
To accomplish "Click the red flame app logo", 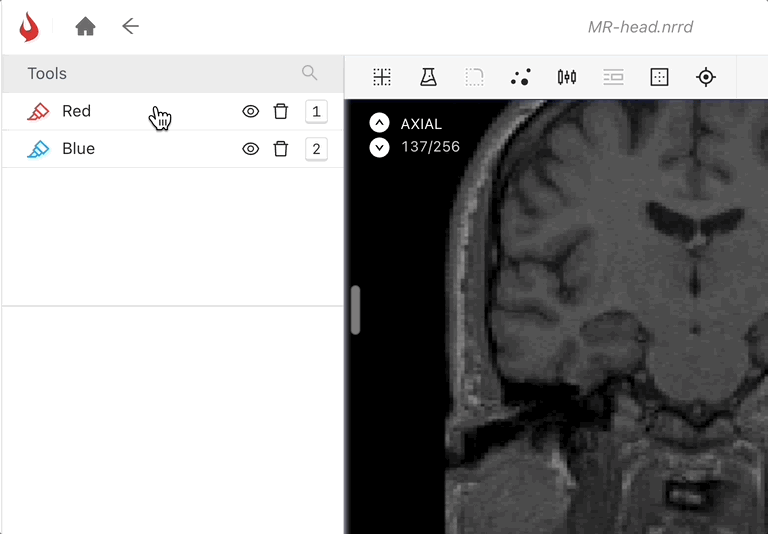I will pyautogui.click(x=29, y=27).
